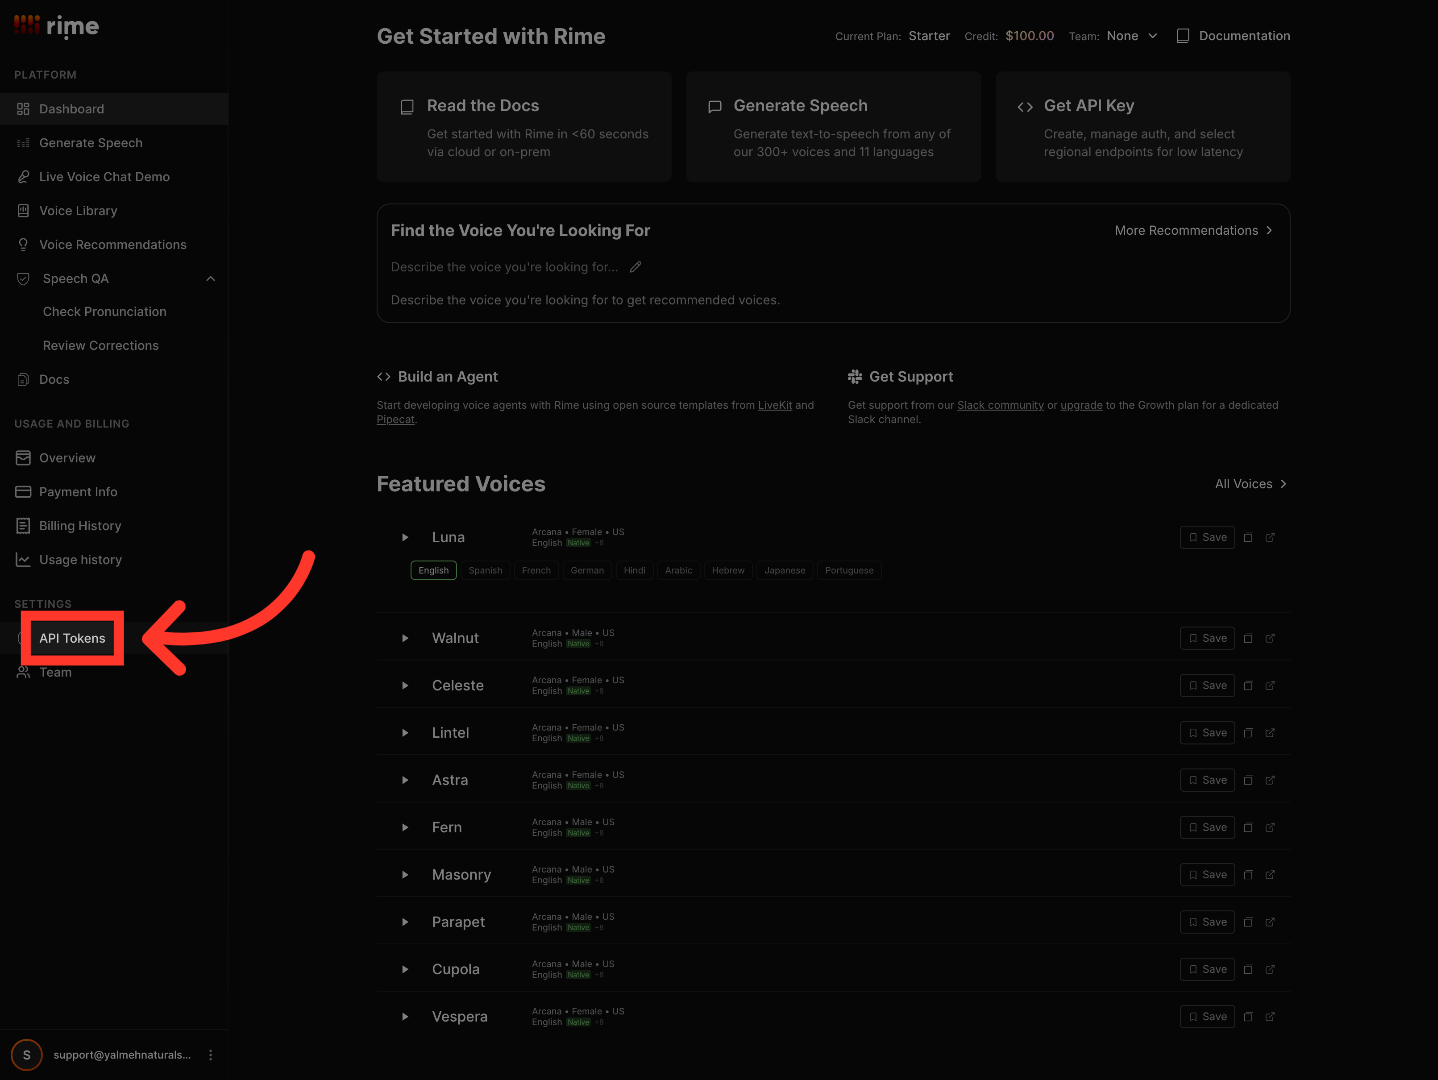This screenshot has height=1080, width=1438.
Task: Open the three-dot account menu
Action: pos(210,1055)
